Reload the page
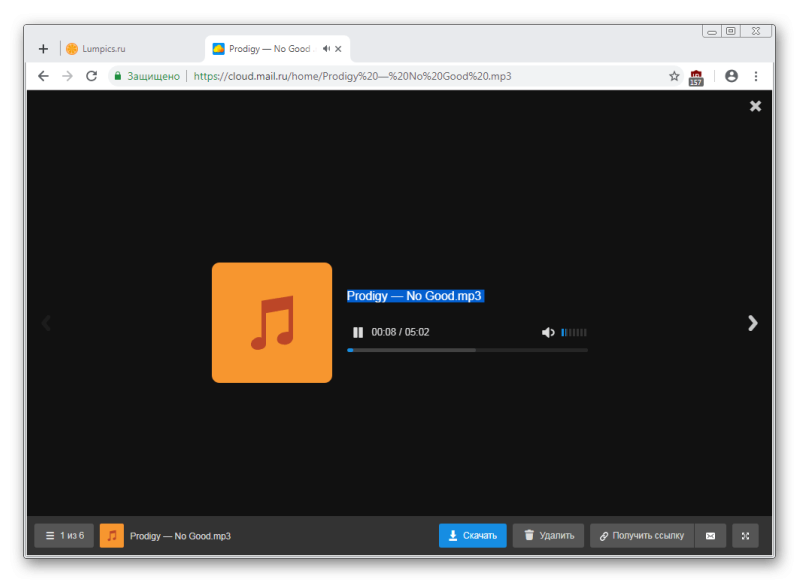Screen dimensions: 800x583 (x=91, y=76)
